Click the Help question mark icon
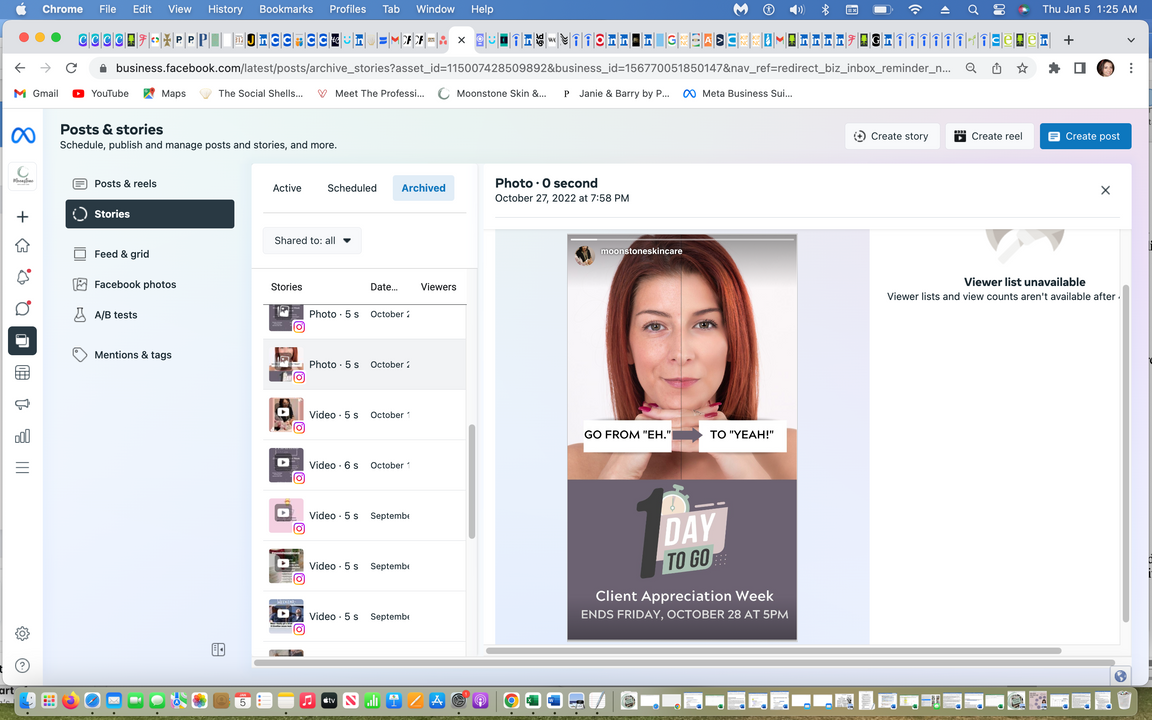This screenshot has width=1152, height=720. pyautogui.click(x=22, y=666)
